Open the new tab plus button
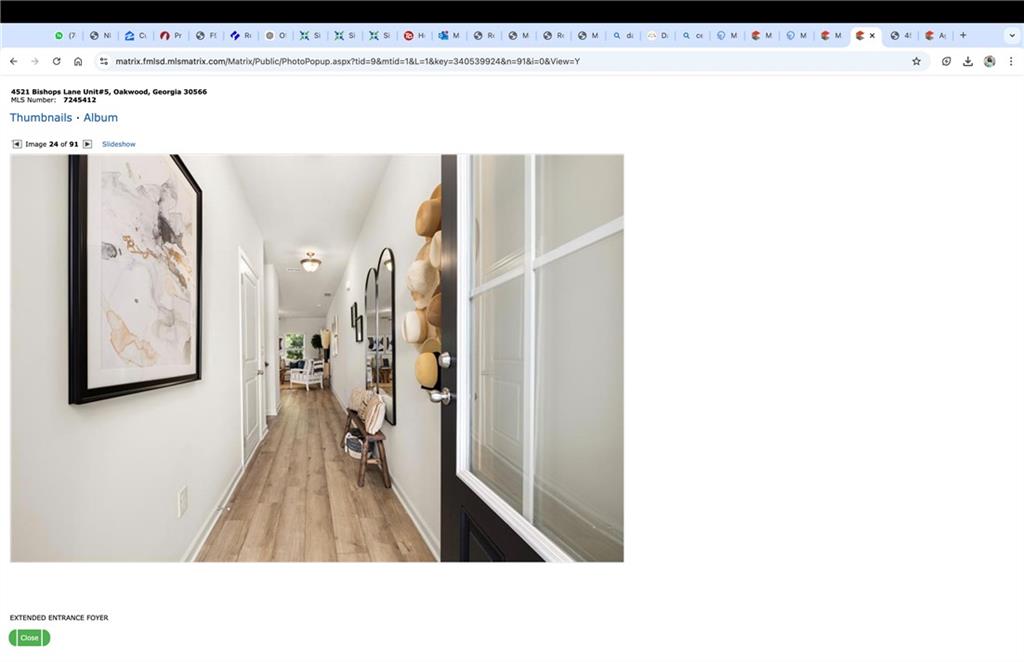Screen dimensions: 1024x662 pos(963,35)
